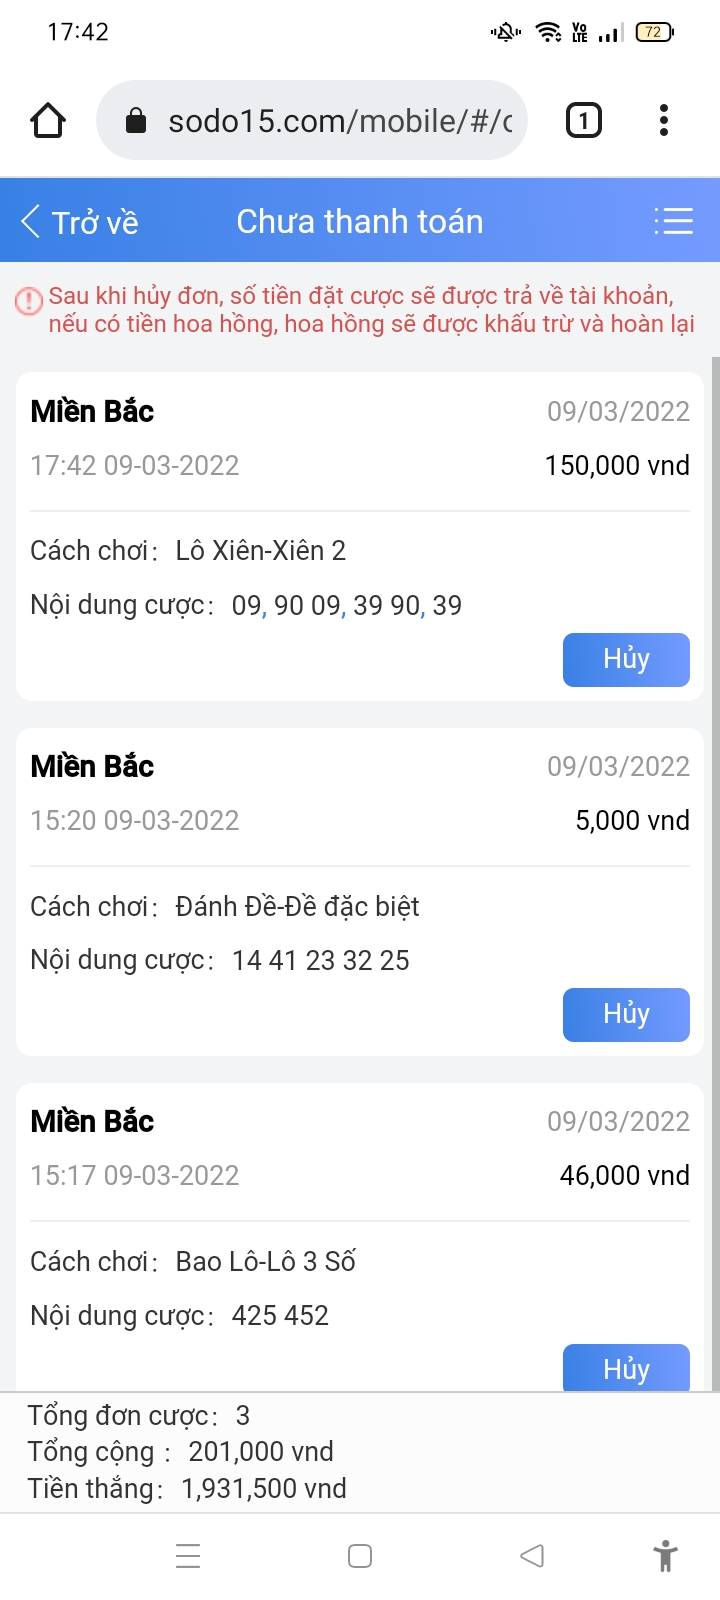Tap the Trở về back link
Screen dimensions: 720x1600
coord(95,222)
